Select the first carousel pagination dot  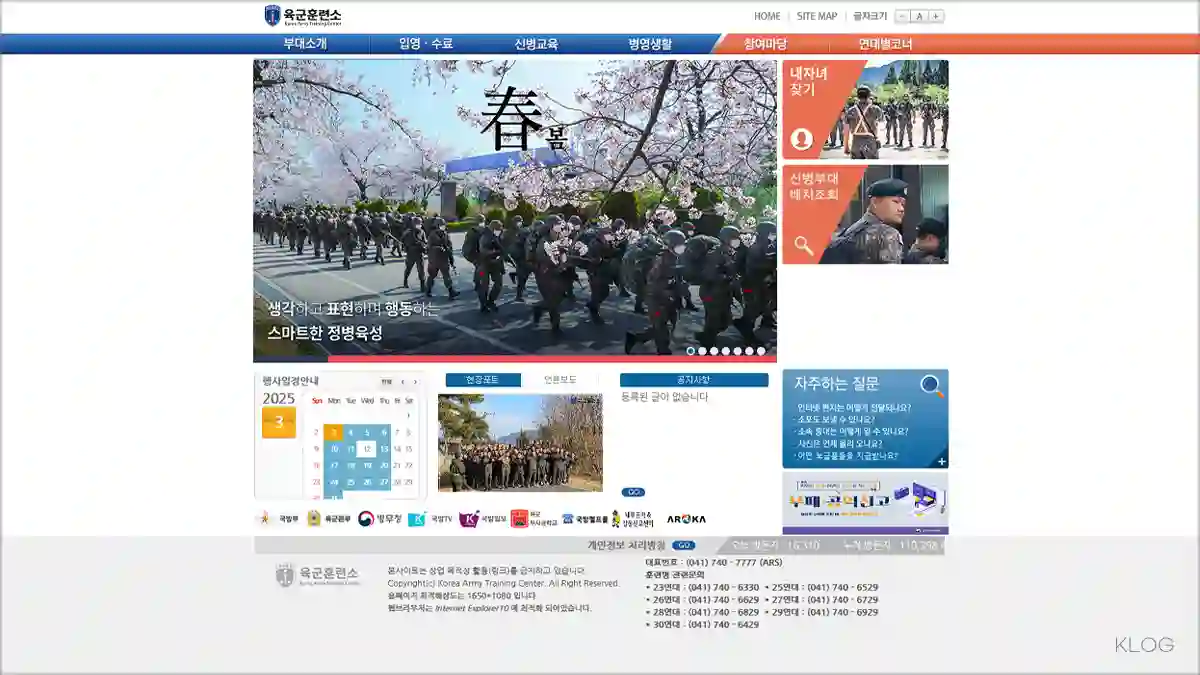691,350
